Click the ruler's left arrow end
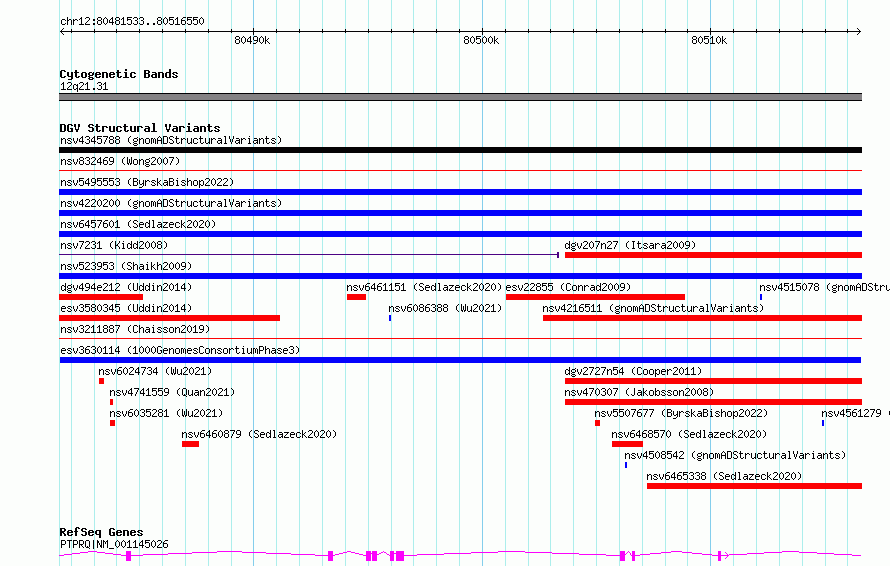The image size is (890, 566). click(62, 32)
